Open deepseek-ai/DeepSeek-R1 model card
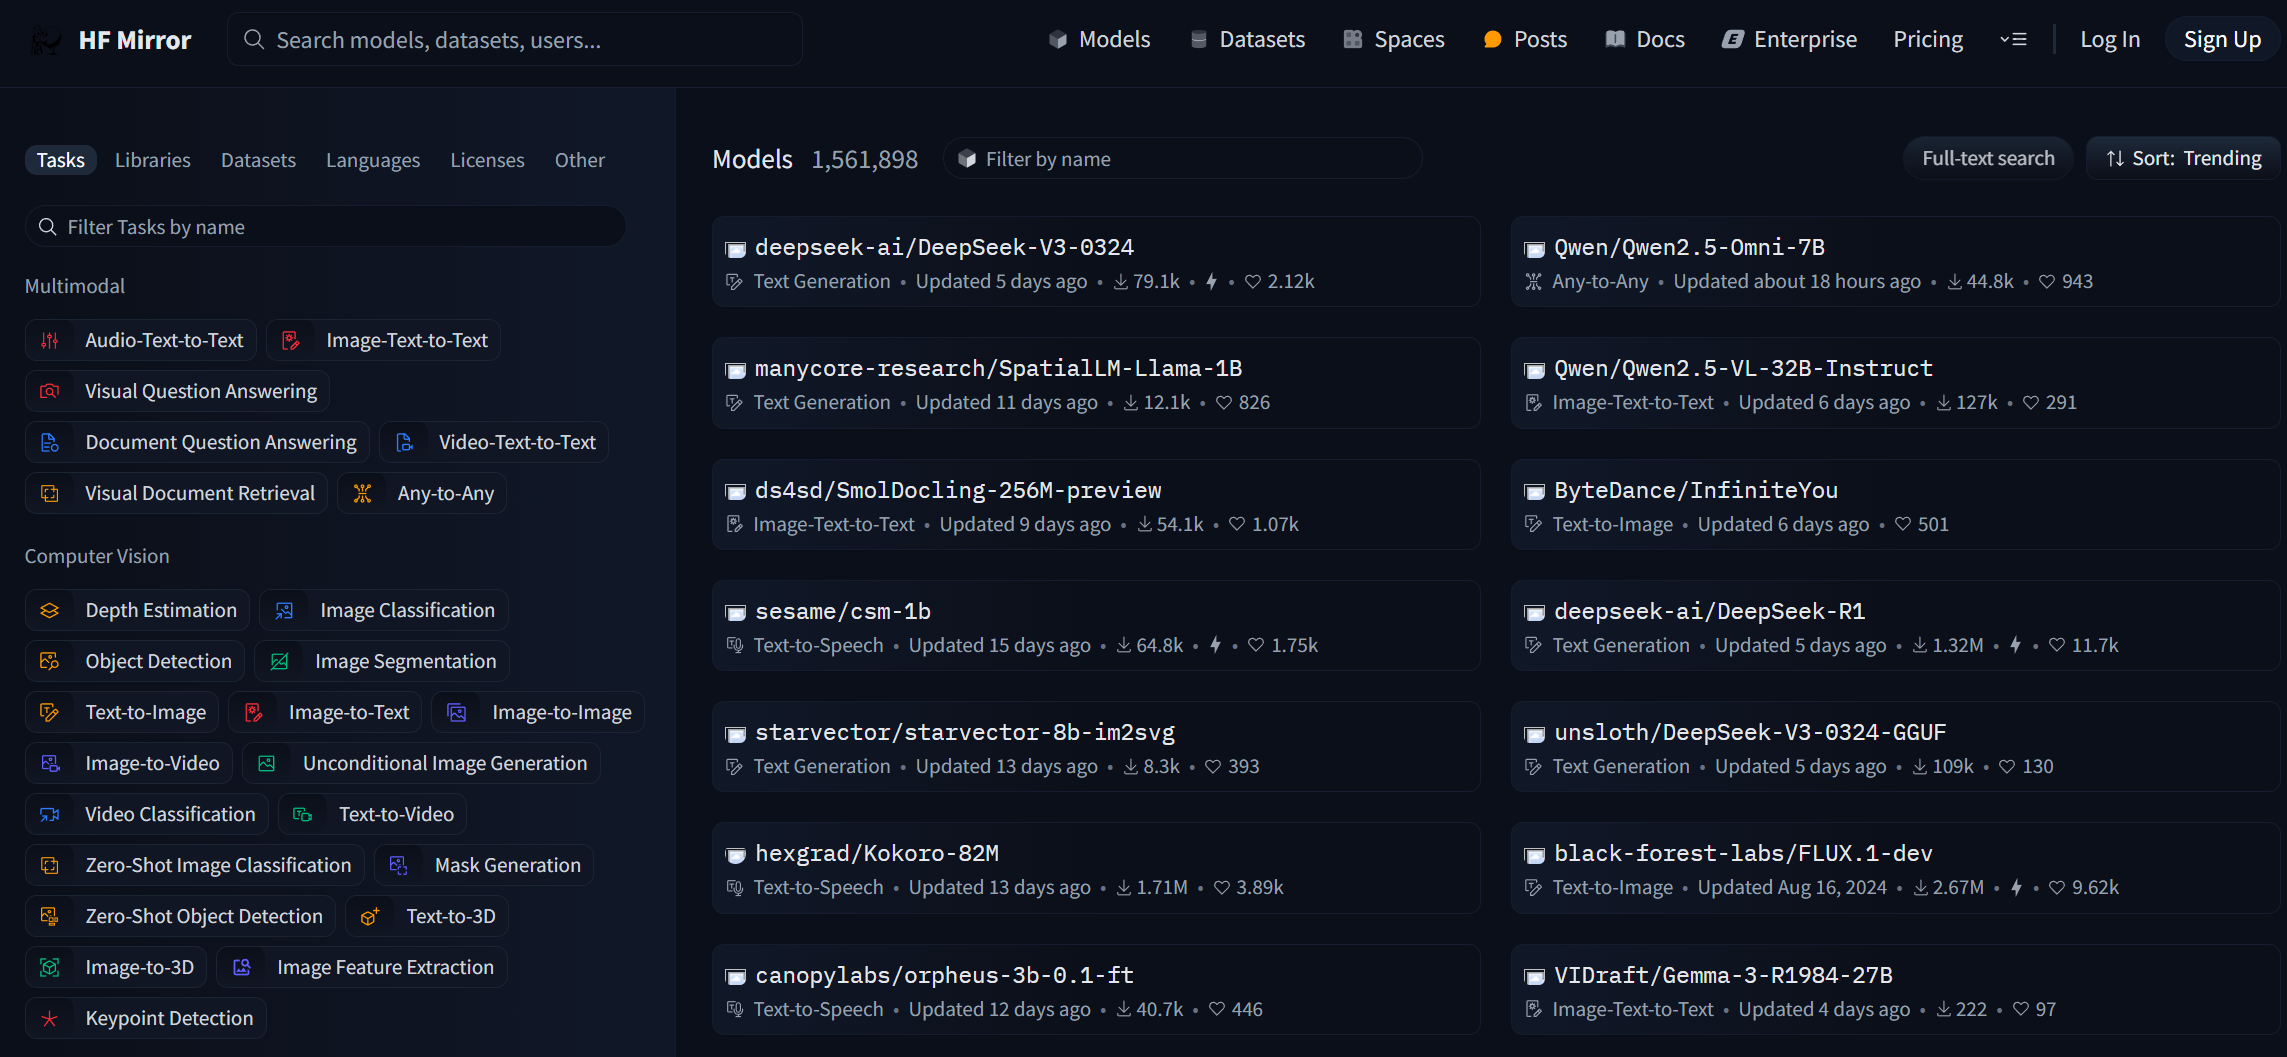The width and height of the screenshot is (2287, 1057). [x=1895, y=626]
